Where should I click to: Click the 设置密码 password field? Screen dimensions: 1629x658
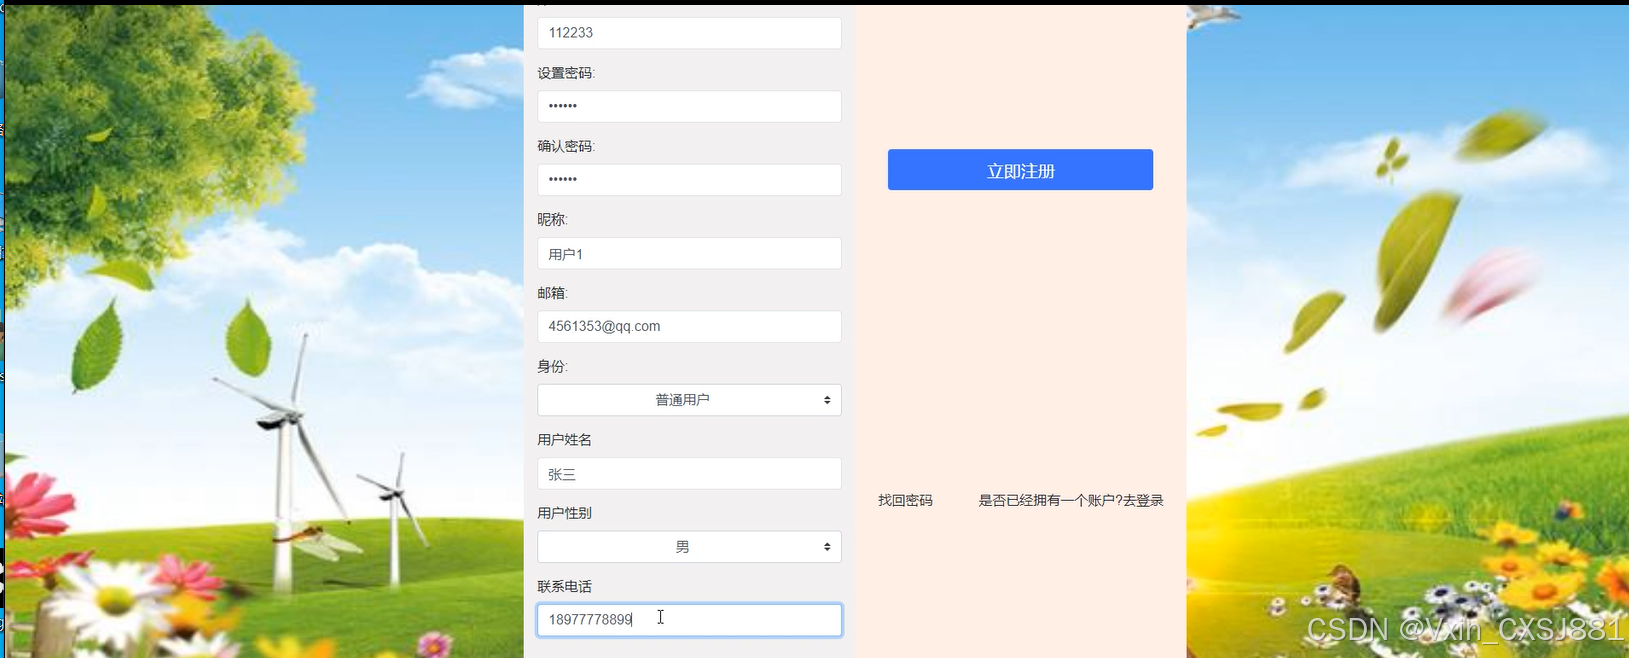point(689,106)
